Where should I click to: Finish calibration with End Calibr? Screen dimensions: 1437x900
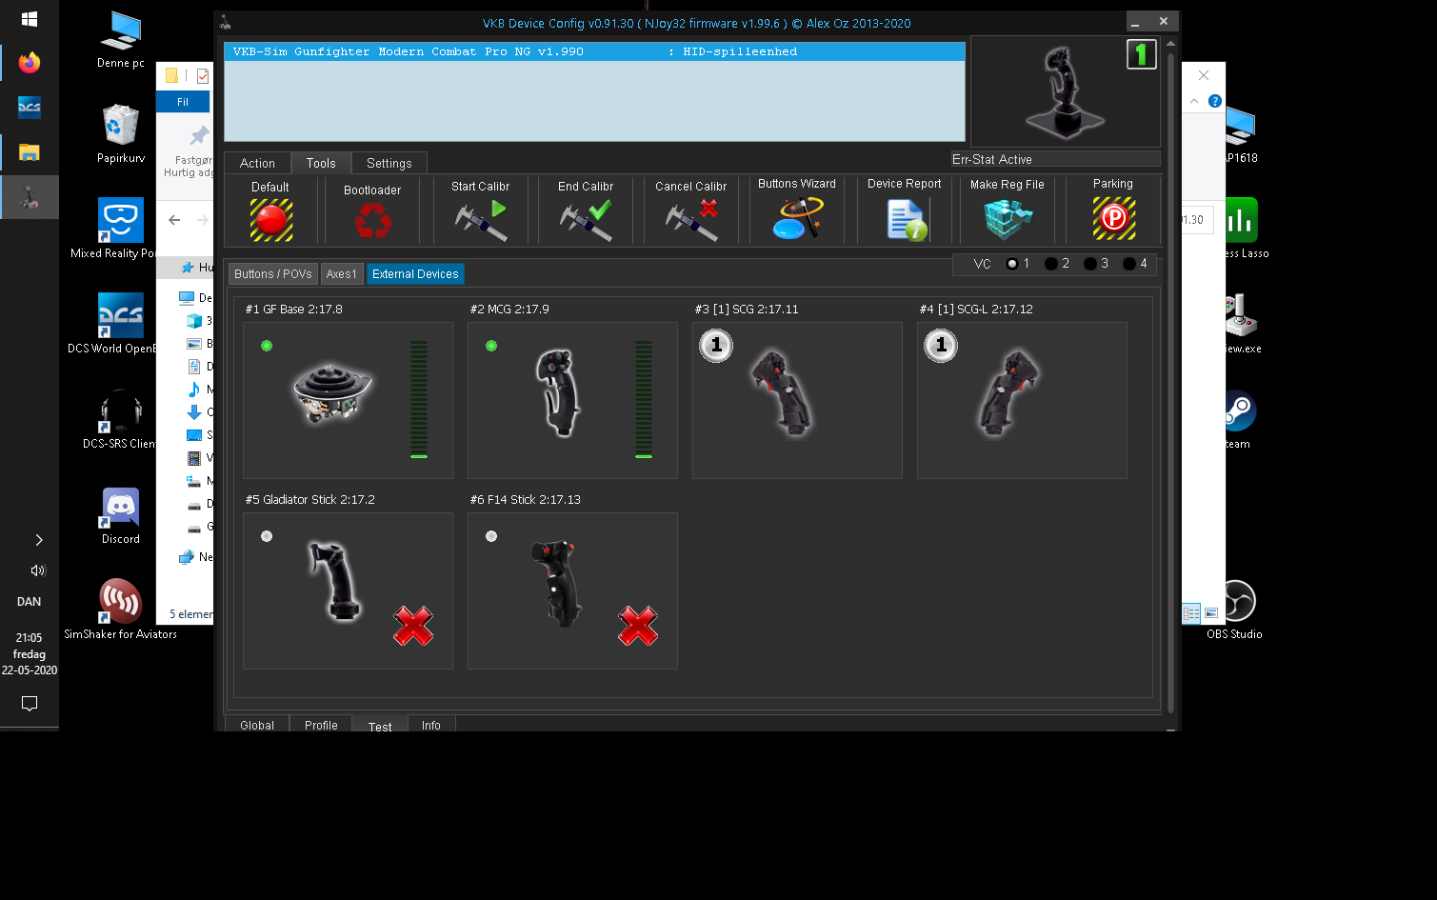586,220
